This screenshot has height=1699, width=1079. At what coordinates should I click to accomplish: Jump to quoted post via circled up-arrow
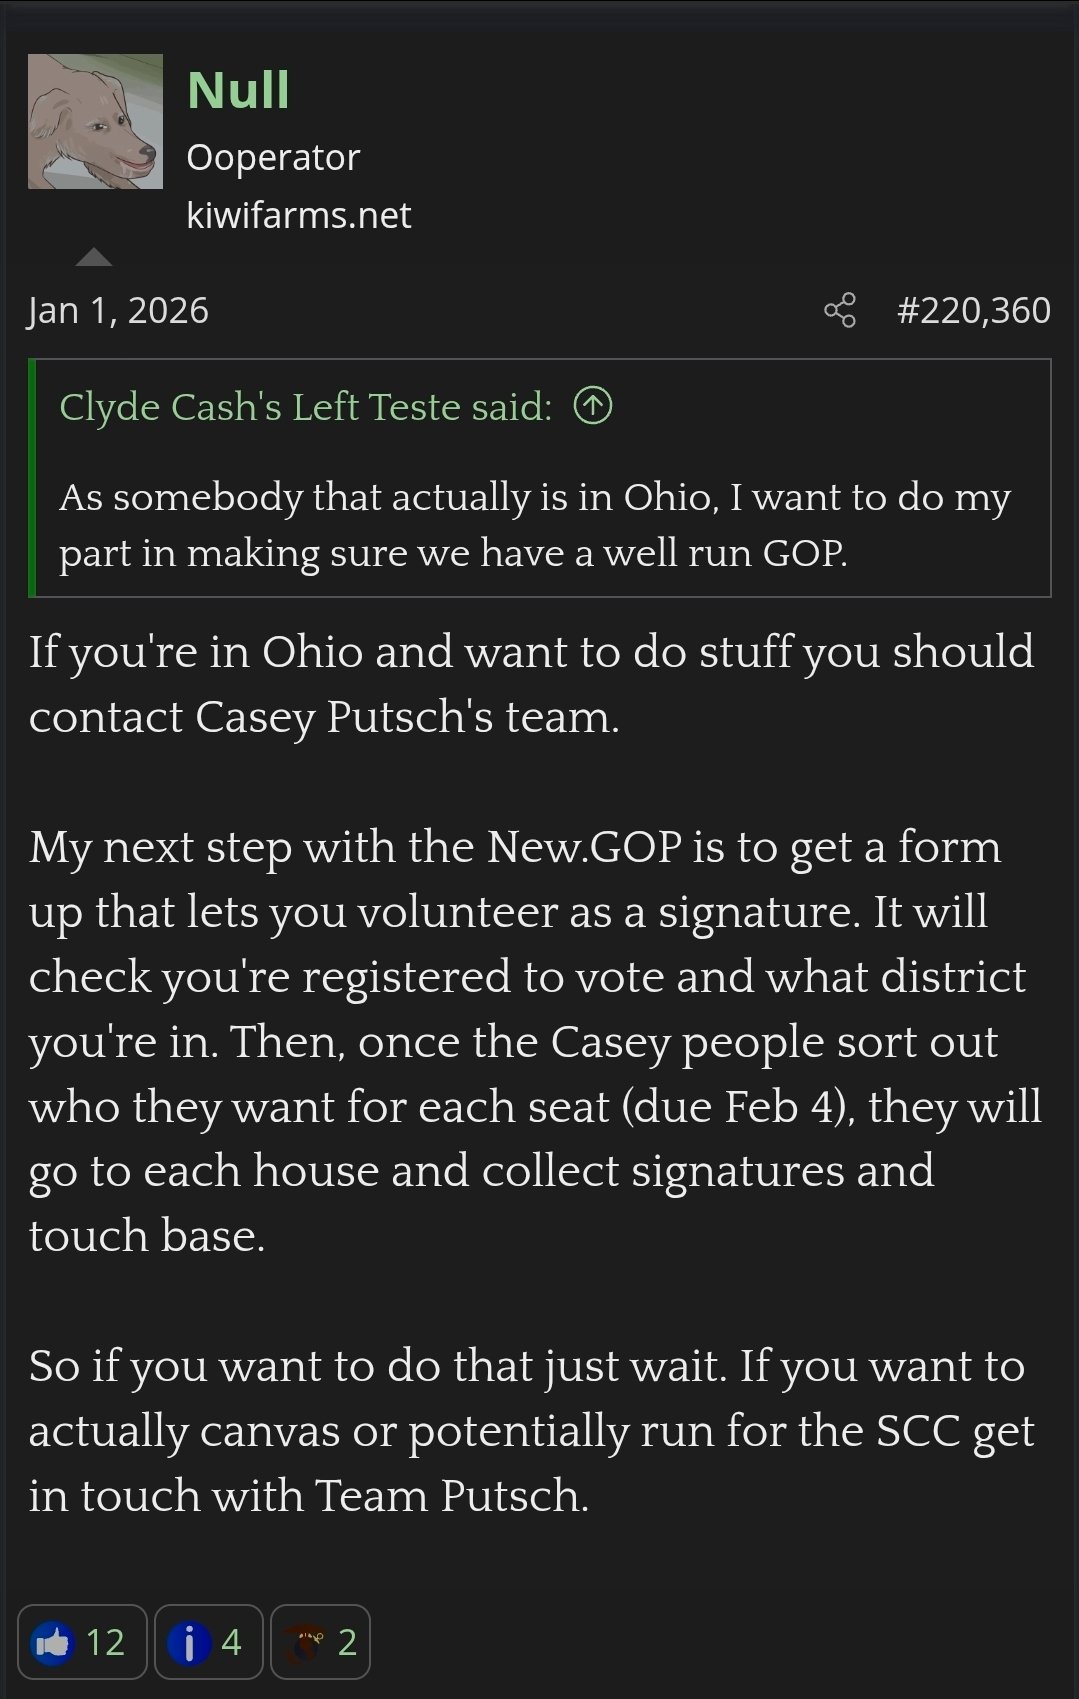click(x=593, y=406)
